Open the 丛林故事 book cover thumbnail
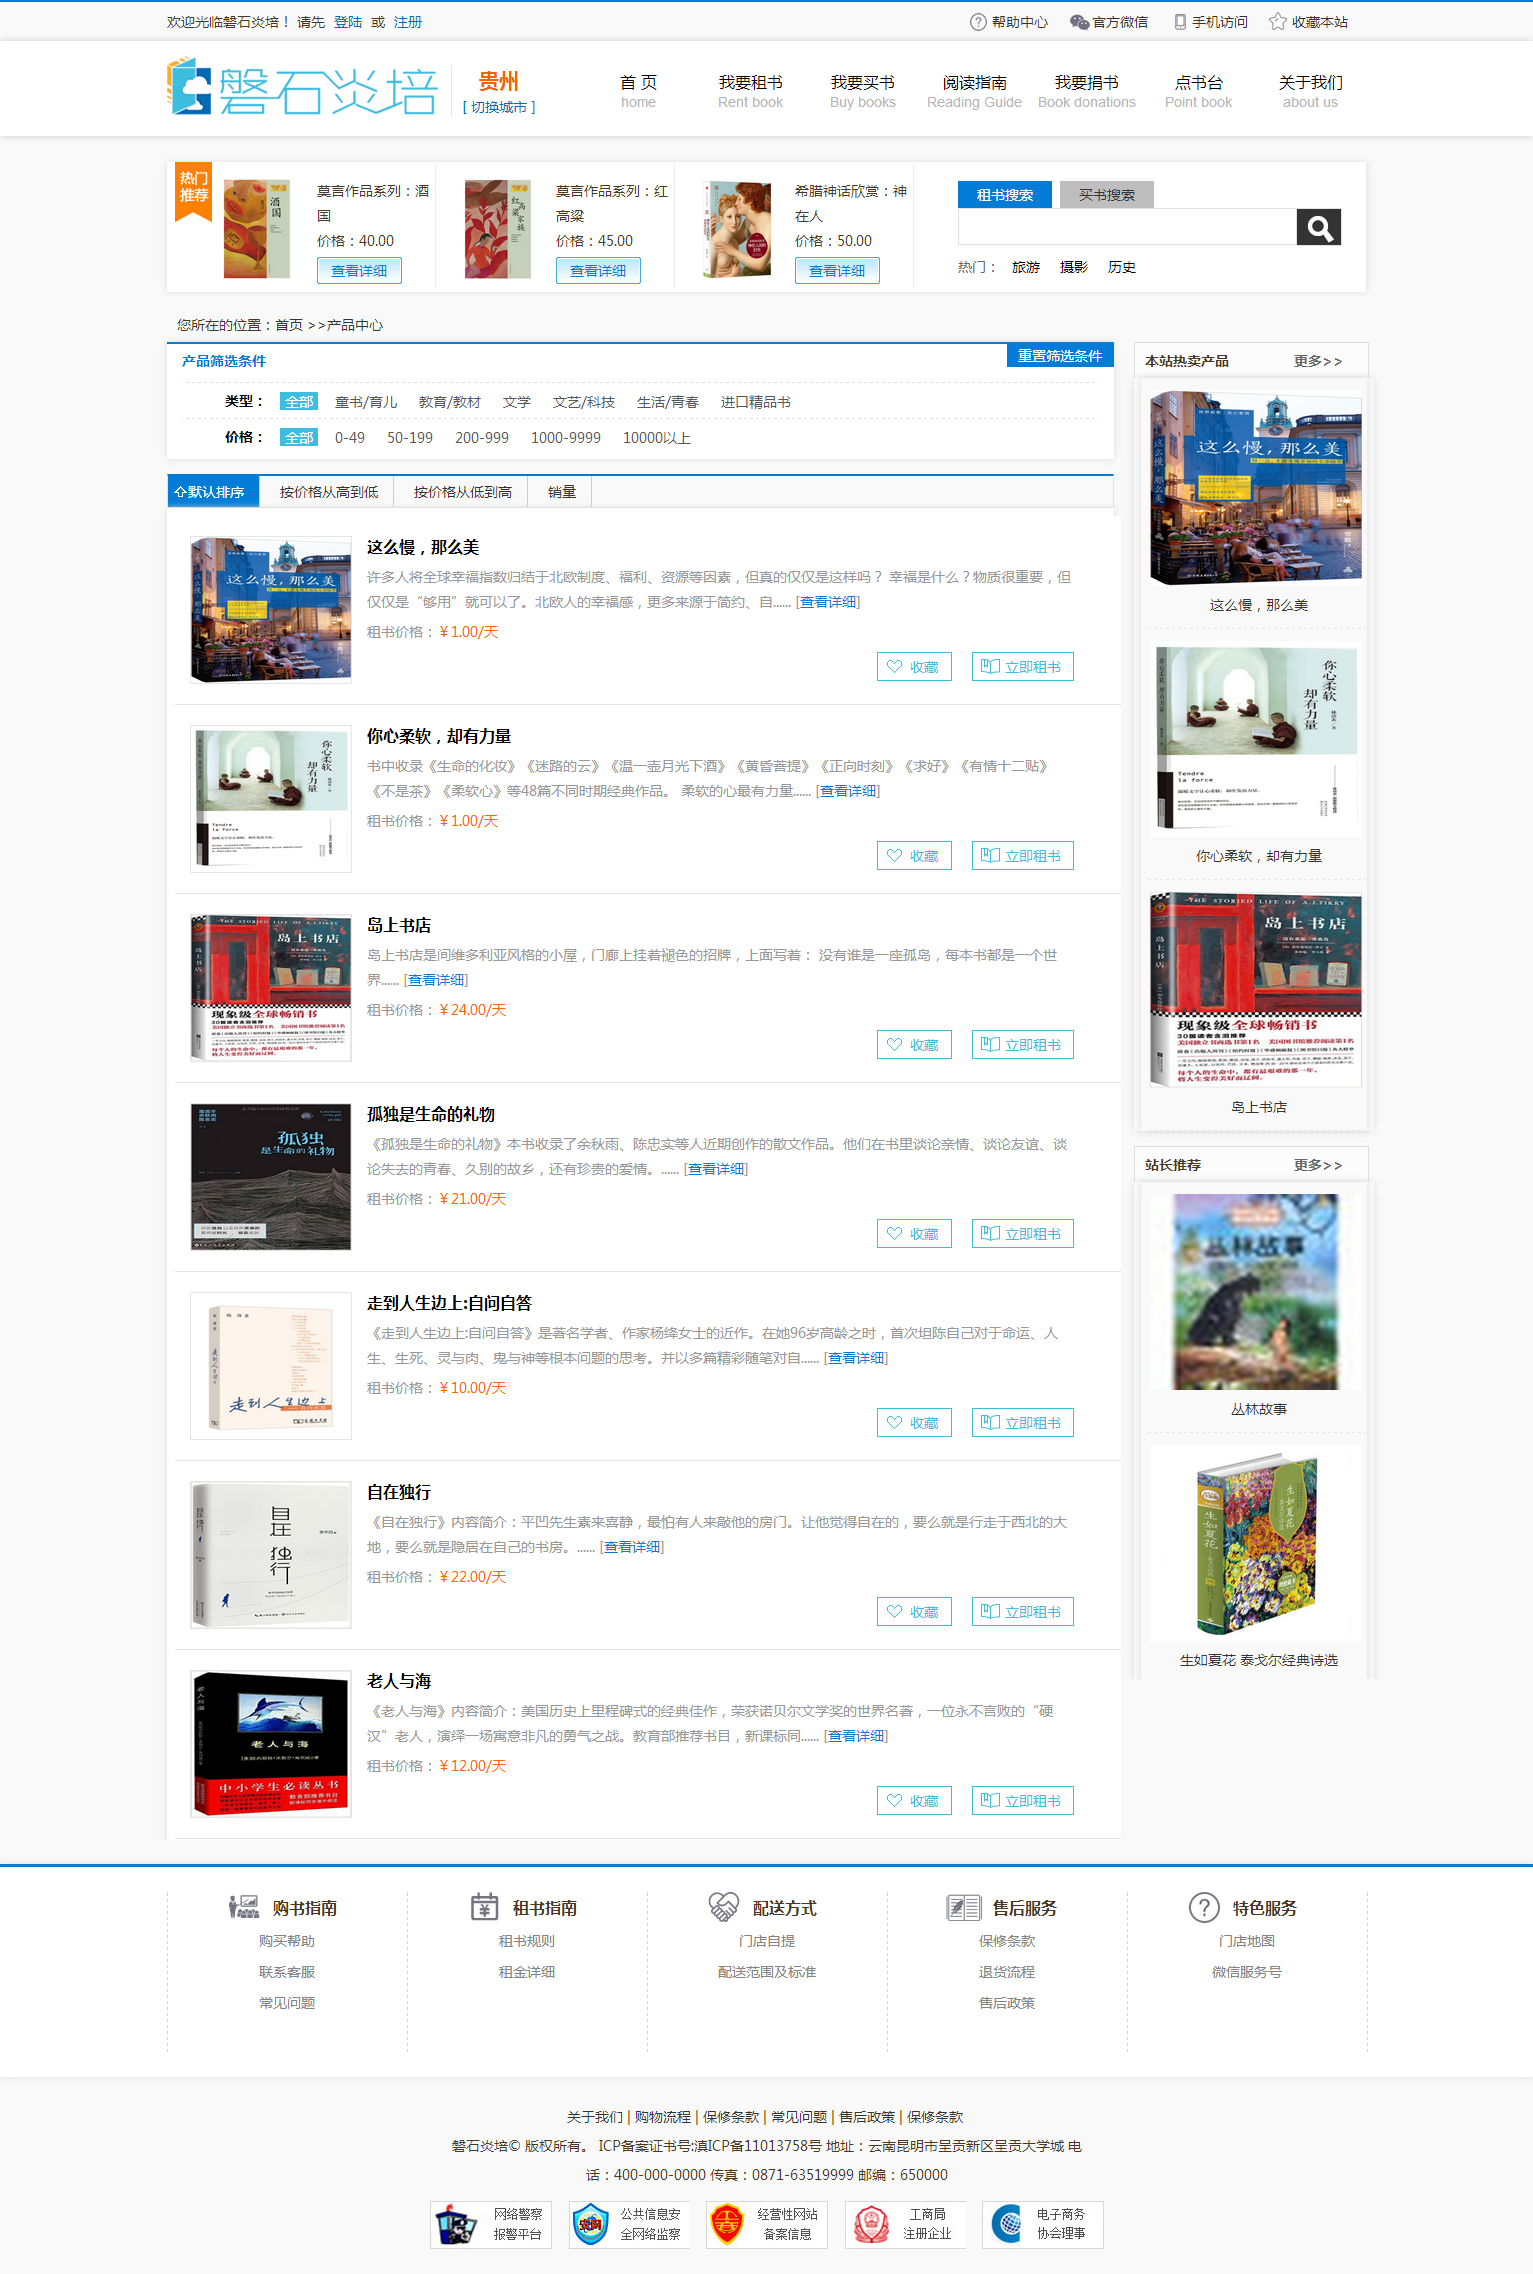Screen dimensions: 1533x2274 pos(1256,1292)
